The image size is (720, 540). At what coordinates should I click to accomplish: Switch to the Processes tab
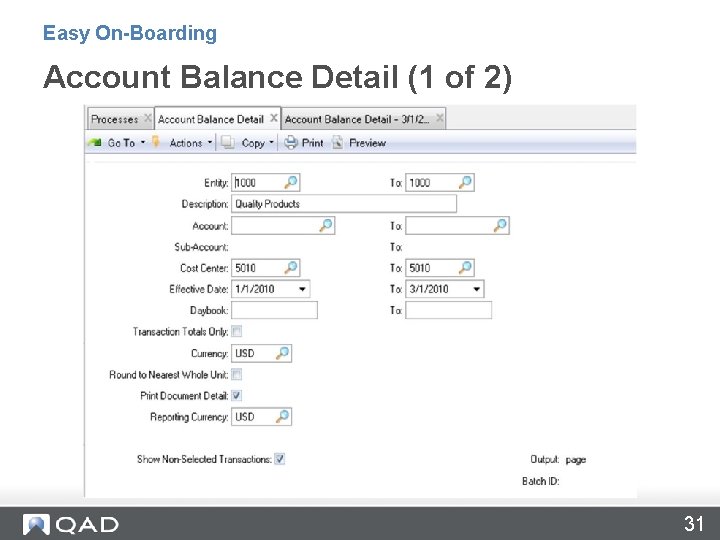pyautogui.click(x=115, y=119)
